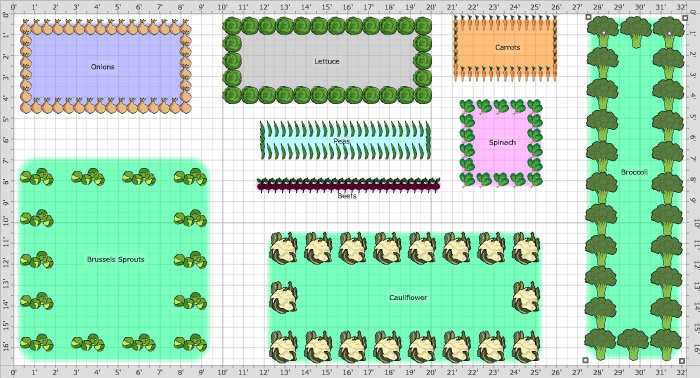Screen dimensions: 700x378
Task: Select the Brussels Sprouts bed label
Action: [116, 259]
